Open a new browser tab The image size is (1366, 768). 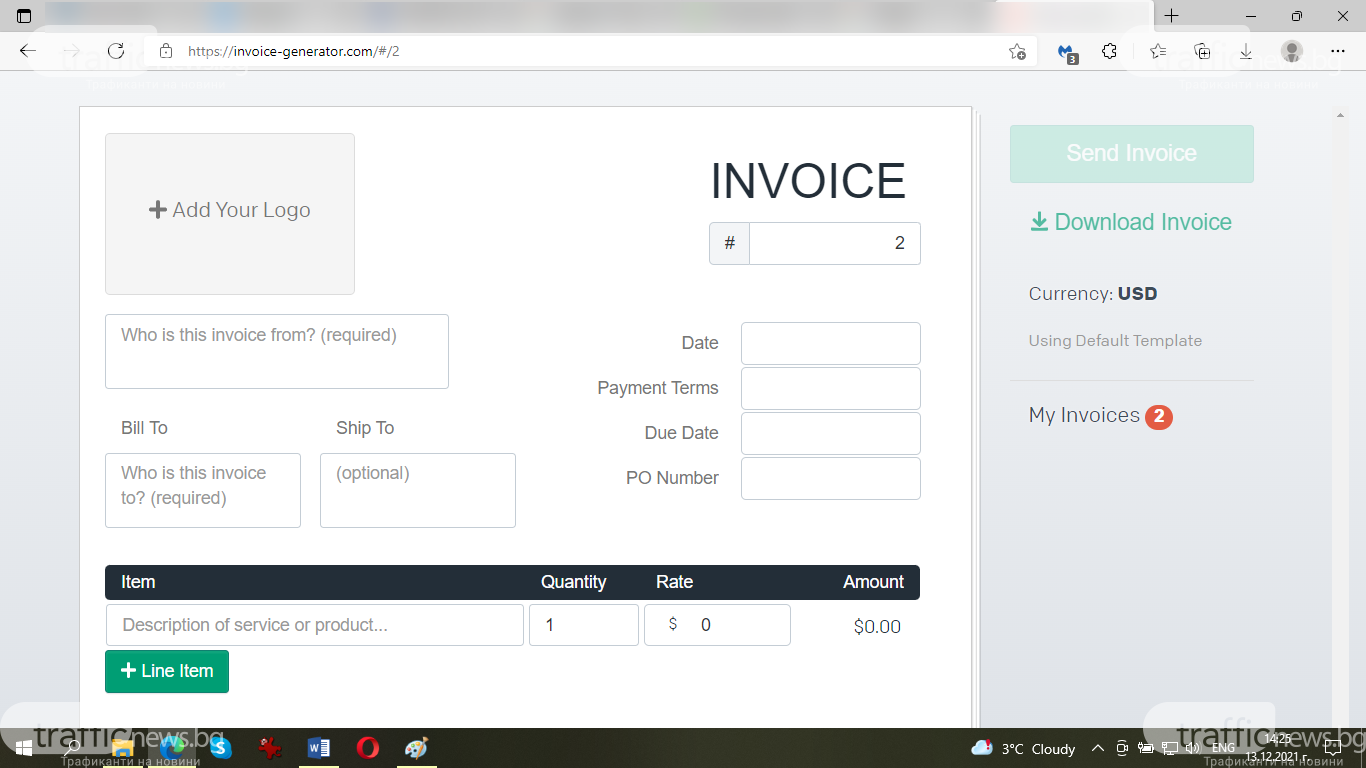1172,16
